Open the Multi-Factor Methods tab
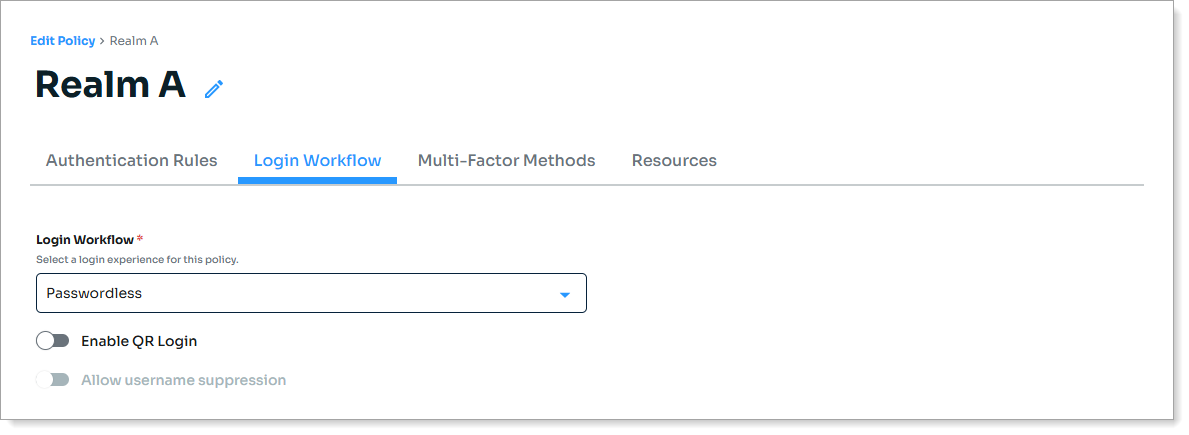The height and width of the screenshot is (435, 1189). tap(506, 160)
